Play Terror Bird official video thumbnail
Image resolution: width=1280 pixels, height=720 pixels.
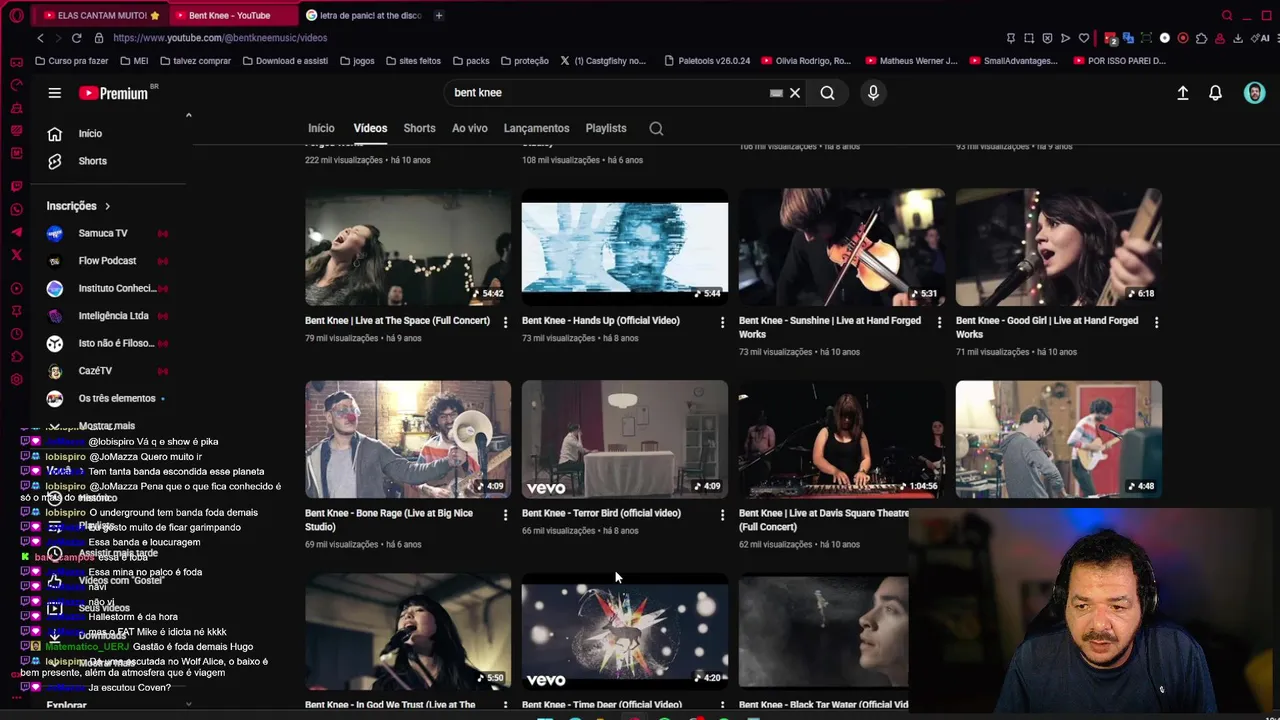625,439
